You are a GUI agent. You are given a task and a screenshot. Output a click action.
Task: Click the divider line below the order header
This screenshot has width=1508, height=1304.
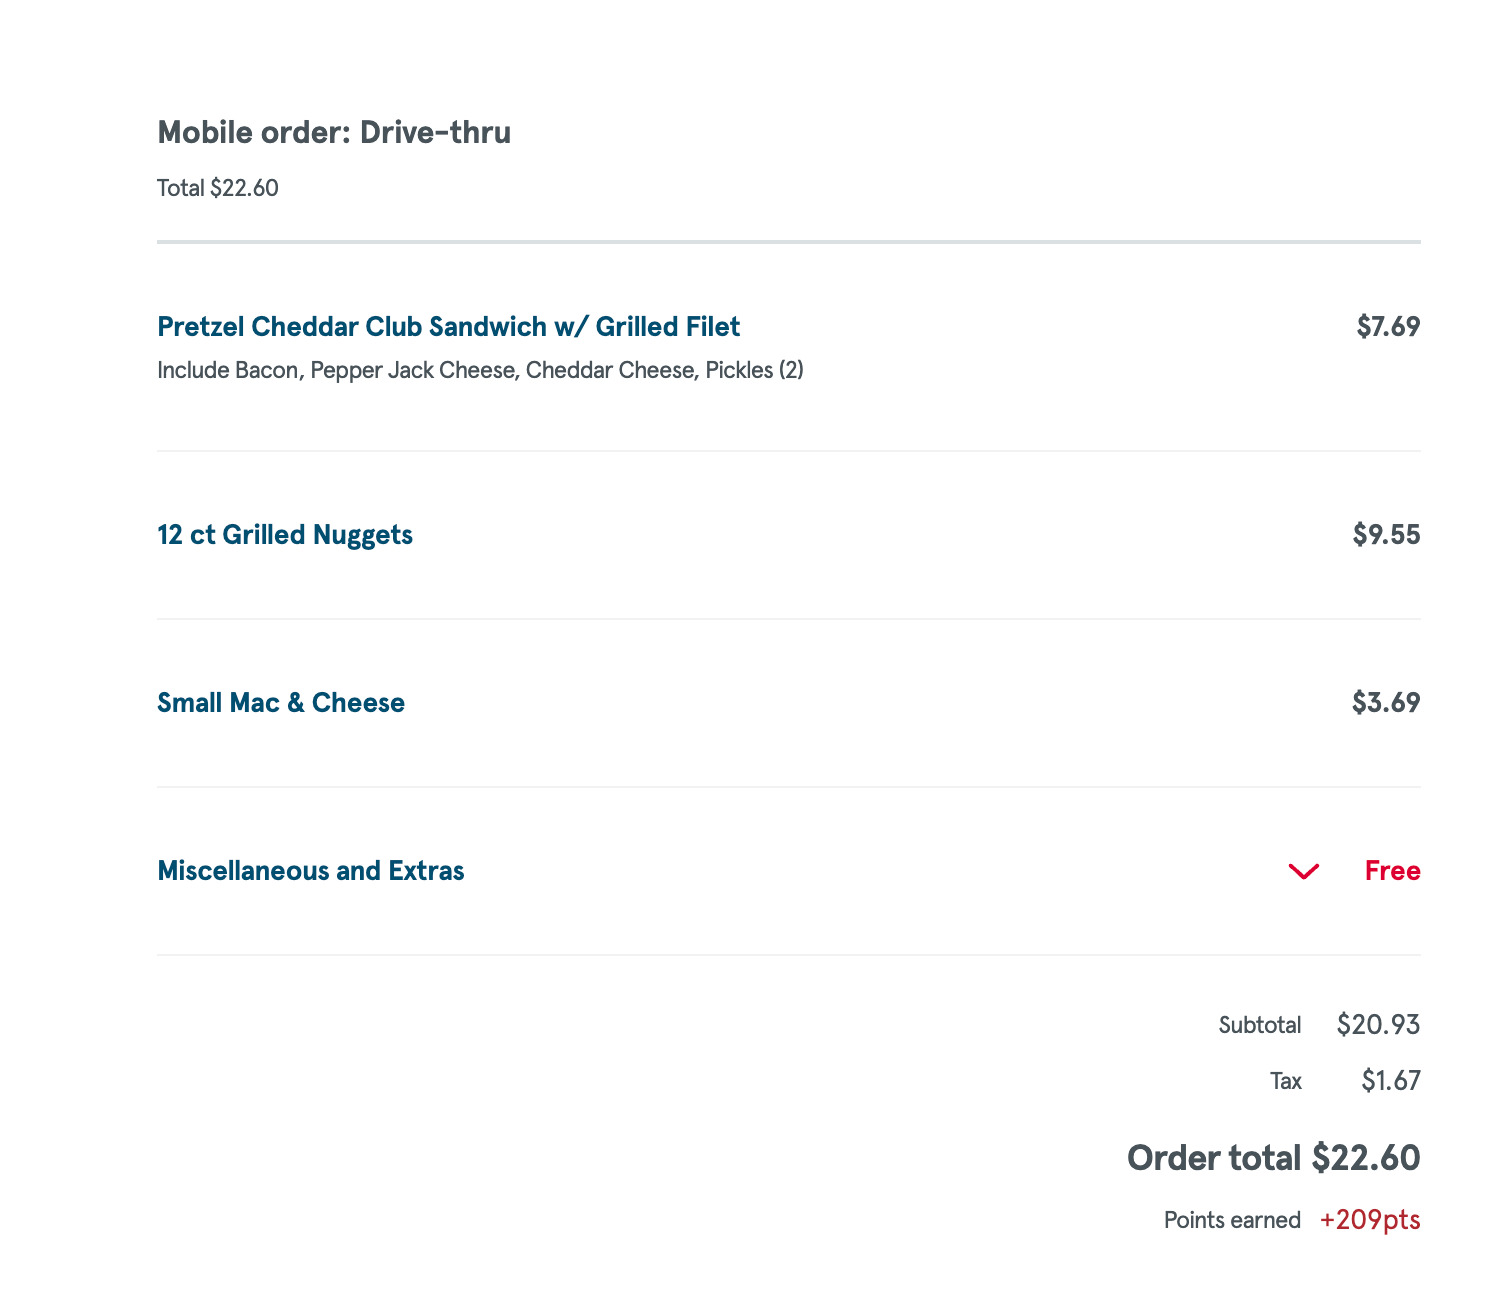(788, 242)
